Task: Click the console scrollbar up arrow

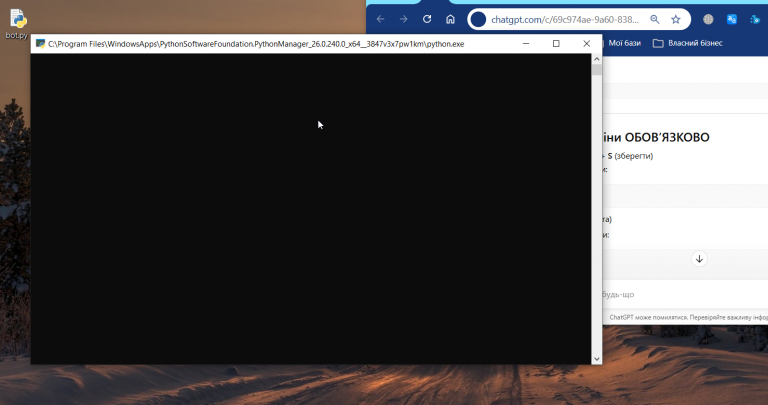Action: pos(597,59)
